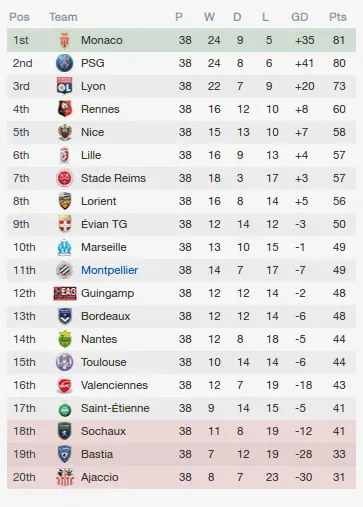Select Valenciennes in the table
Image resolution: width=363 pixels, height=507 pixels.
pos(114,385)
